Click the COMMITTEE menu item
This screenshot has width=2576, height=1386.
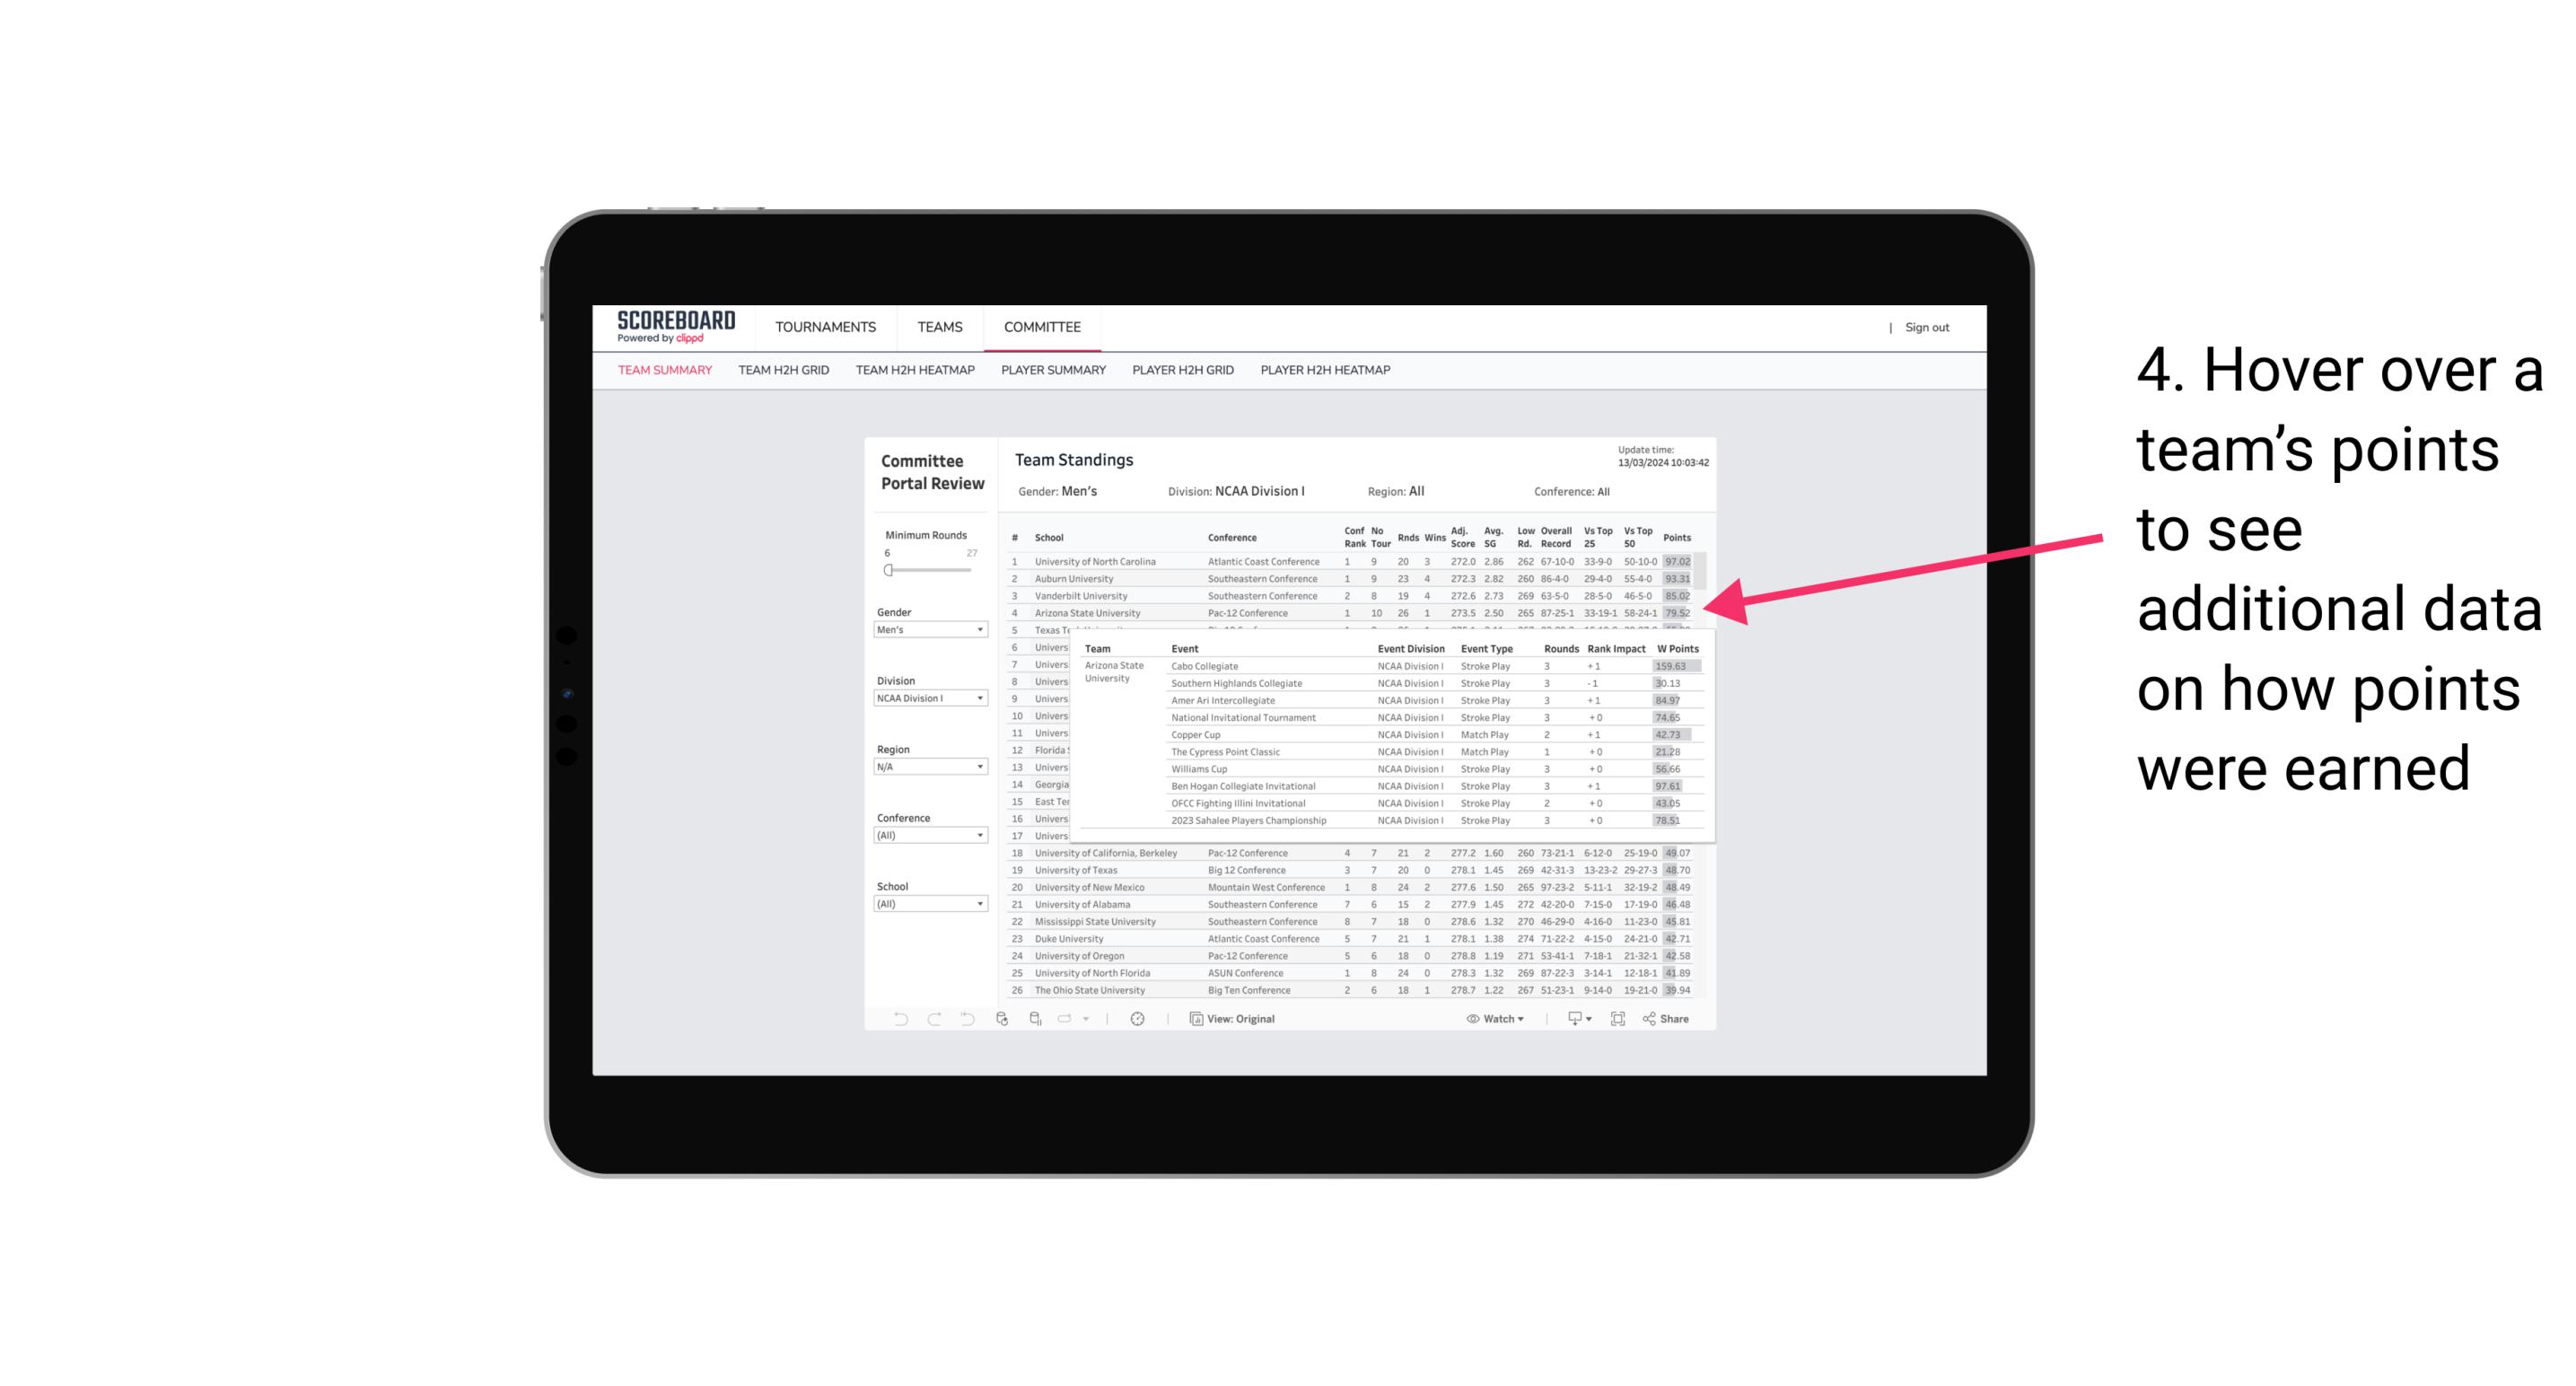point(1042,324)
